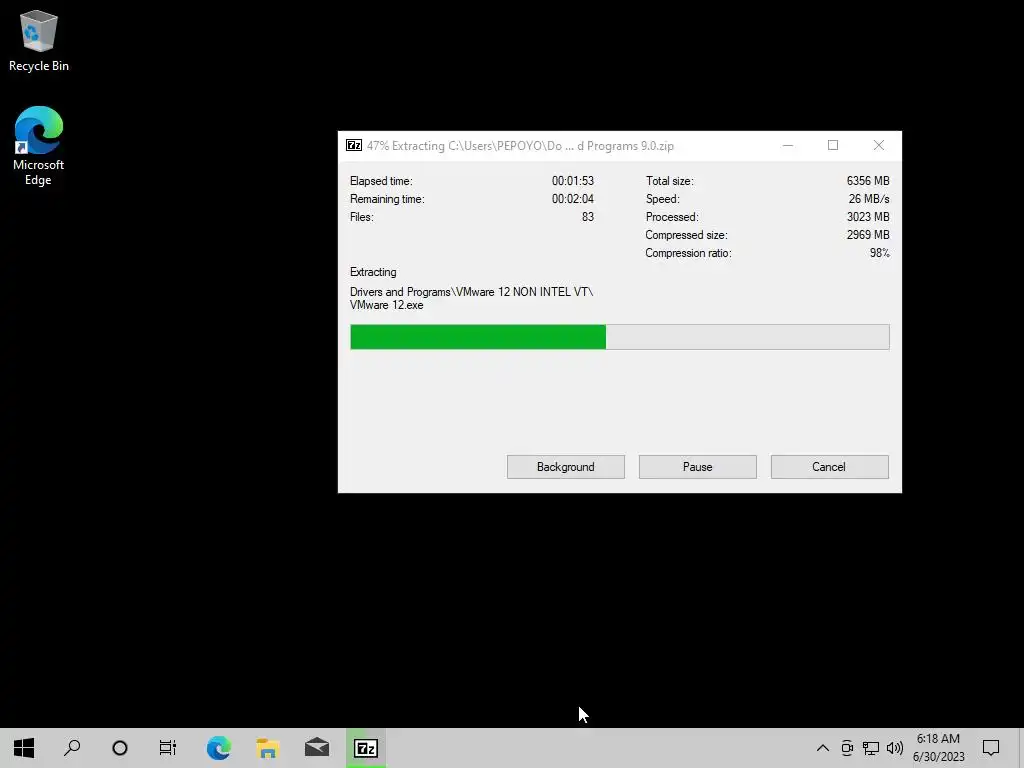Click the Total size value 6356 MB
The width and height of the screenshot is (1024, 768).
click(868, 181)
